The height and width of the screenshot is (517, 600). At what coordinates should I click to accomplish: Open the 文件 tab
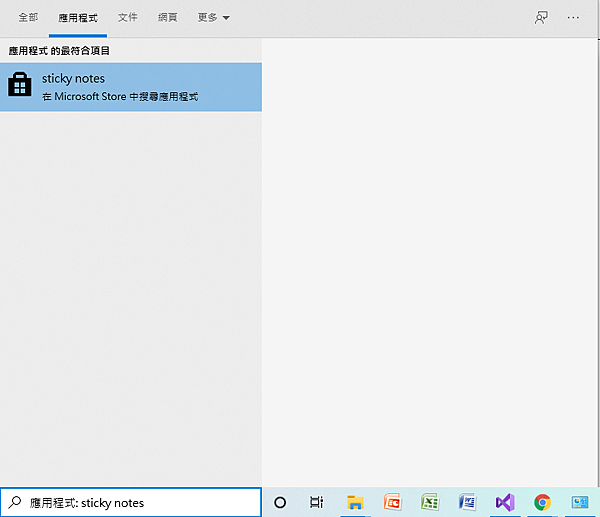pyautogui.click(x=127, y=18)
